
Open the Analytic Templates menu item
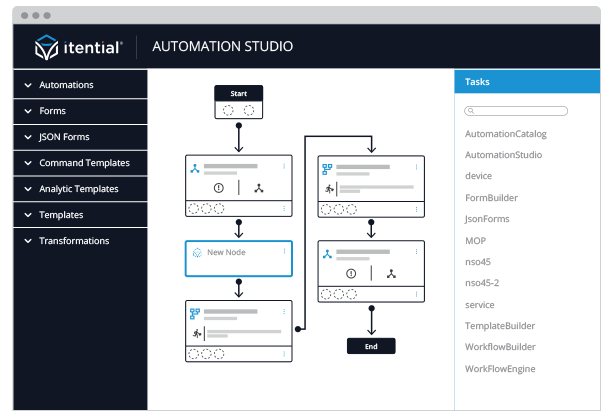(80, 189)
